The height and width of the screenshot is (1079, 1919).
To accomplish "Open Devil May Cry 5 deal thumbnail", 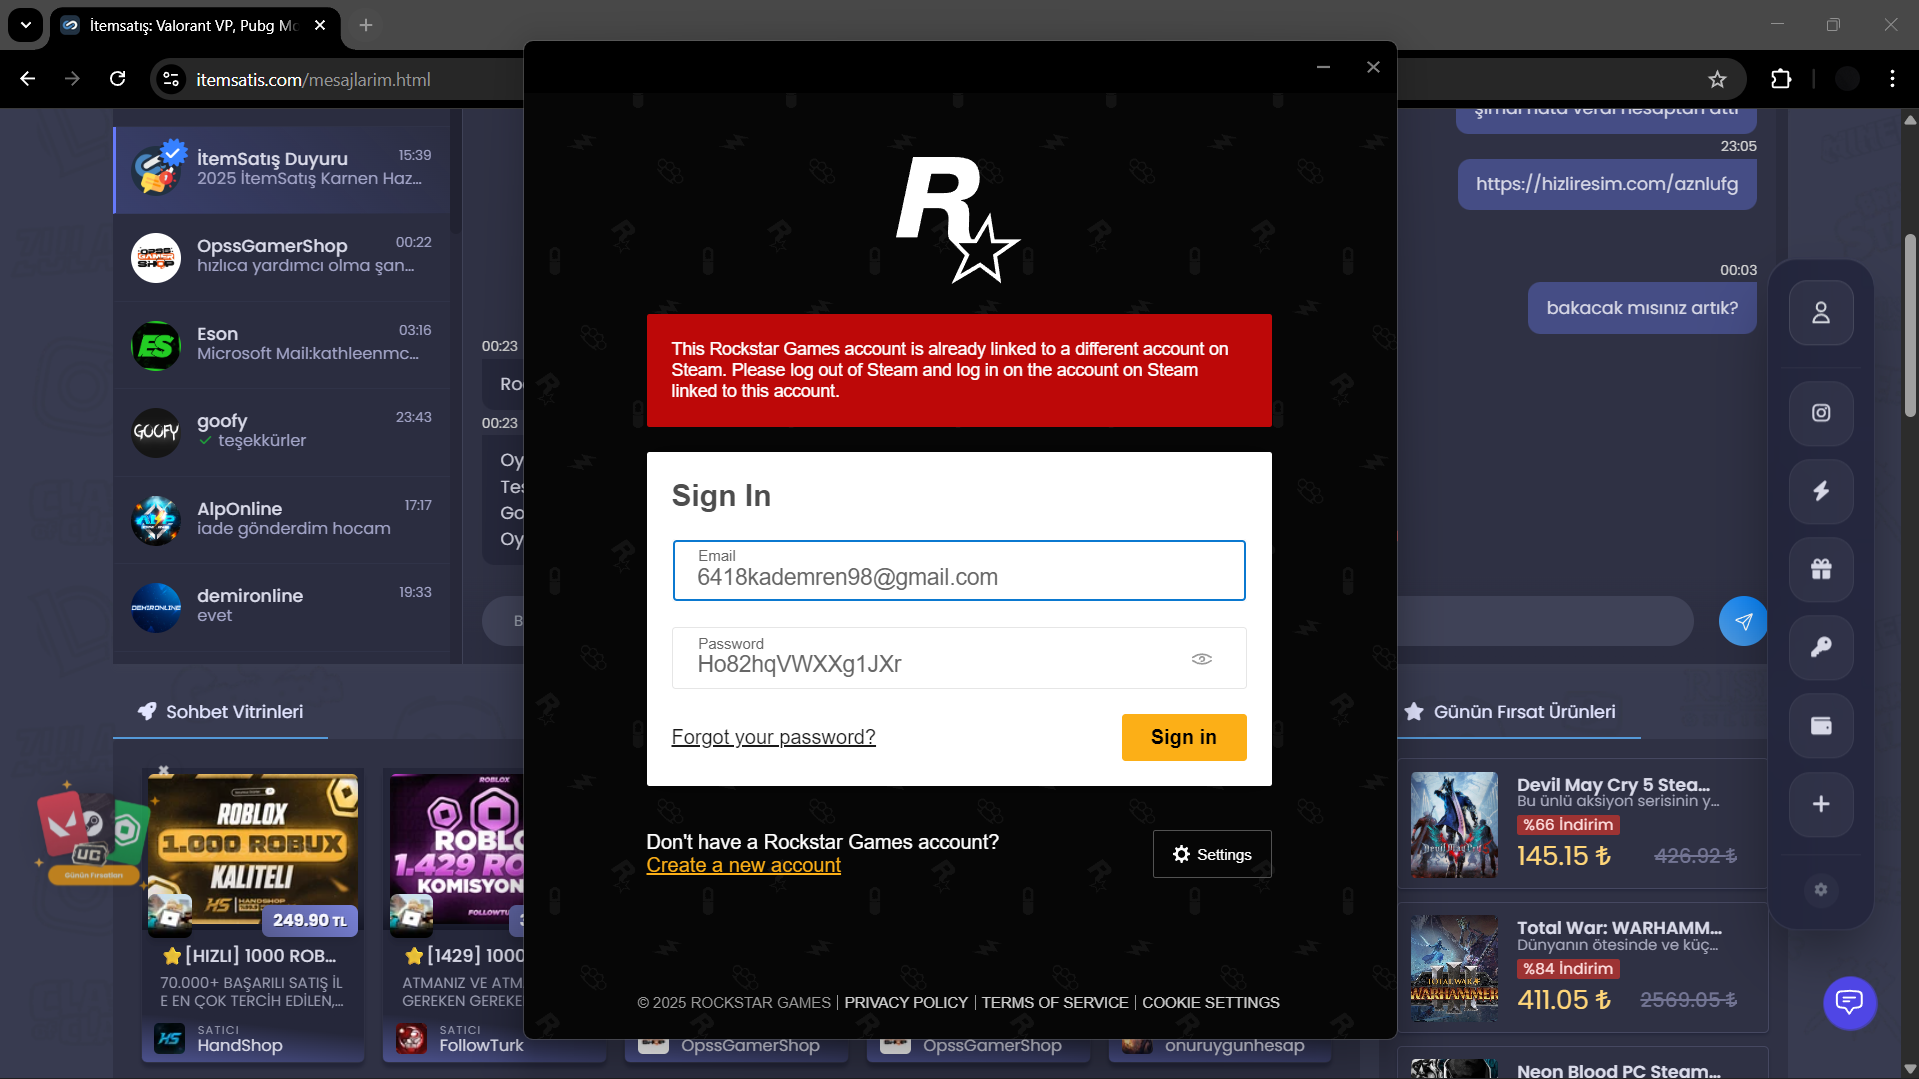I will point(1454,825).
